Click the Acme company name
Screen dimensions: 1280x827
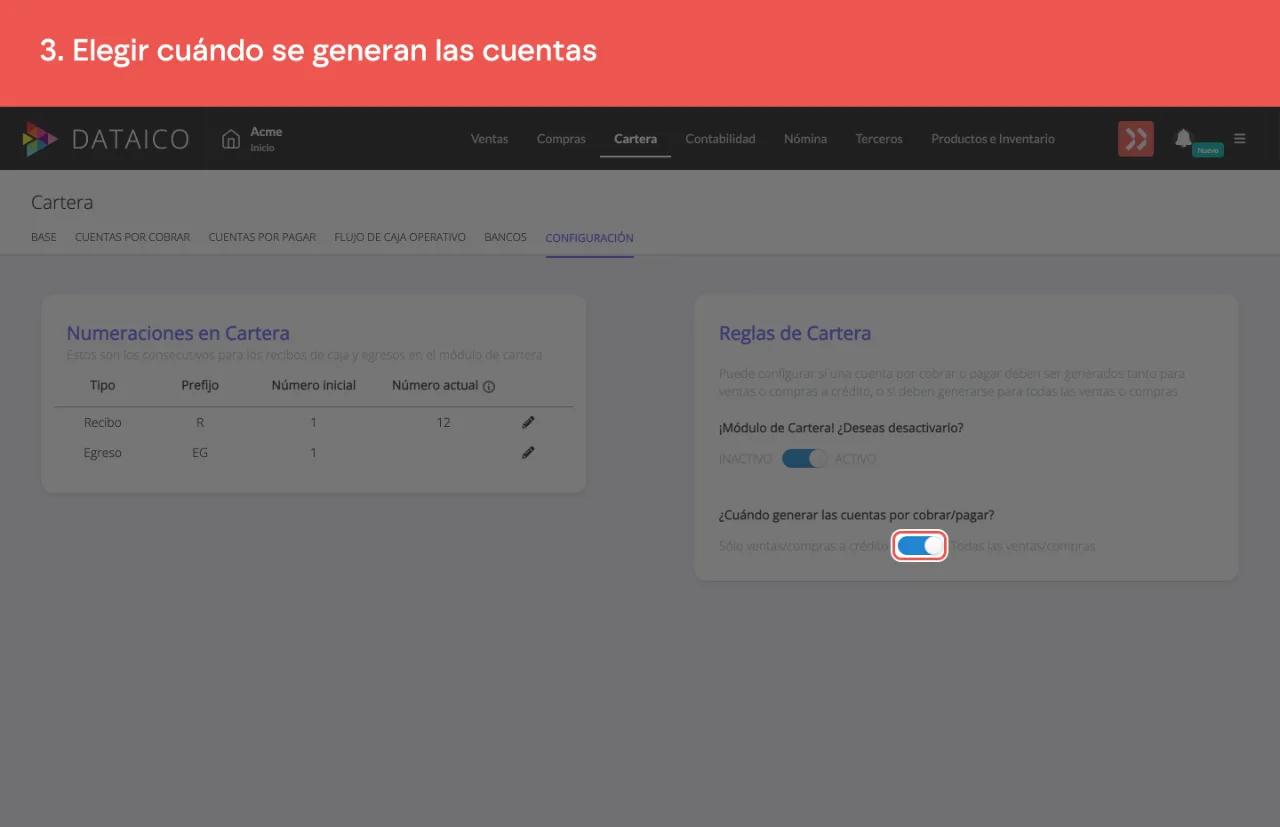[266, 132]
